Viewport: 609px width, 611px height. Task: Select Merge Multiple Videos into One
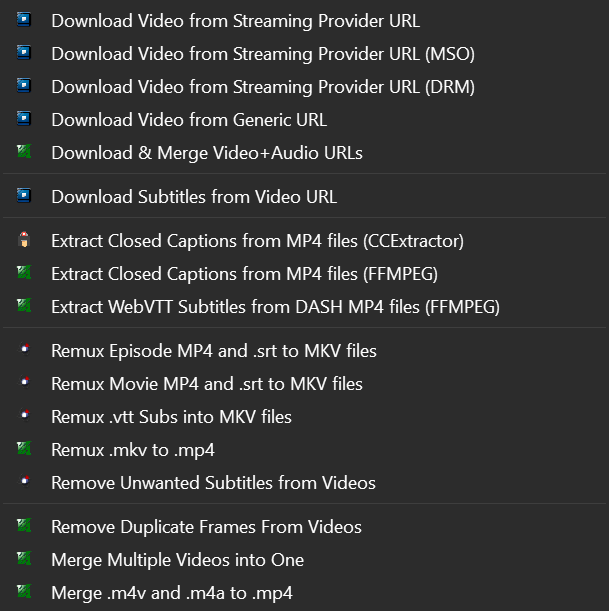coord(177,559)
